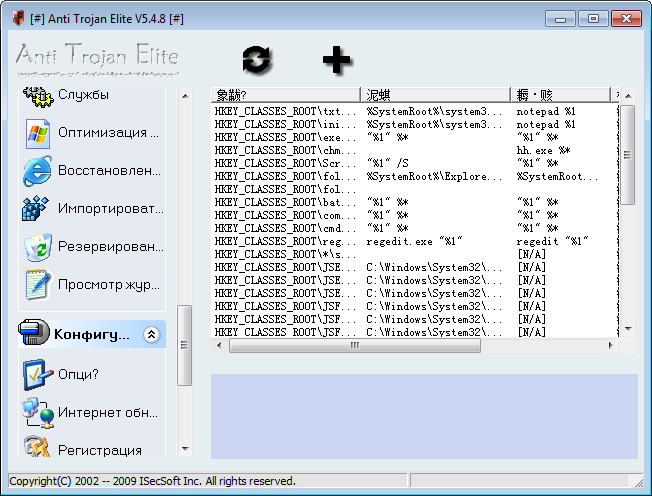Click the '%SystemRoot%\Explore...' cell
The height and width of the screenshot is (496, 652).
[434, 176]
